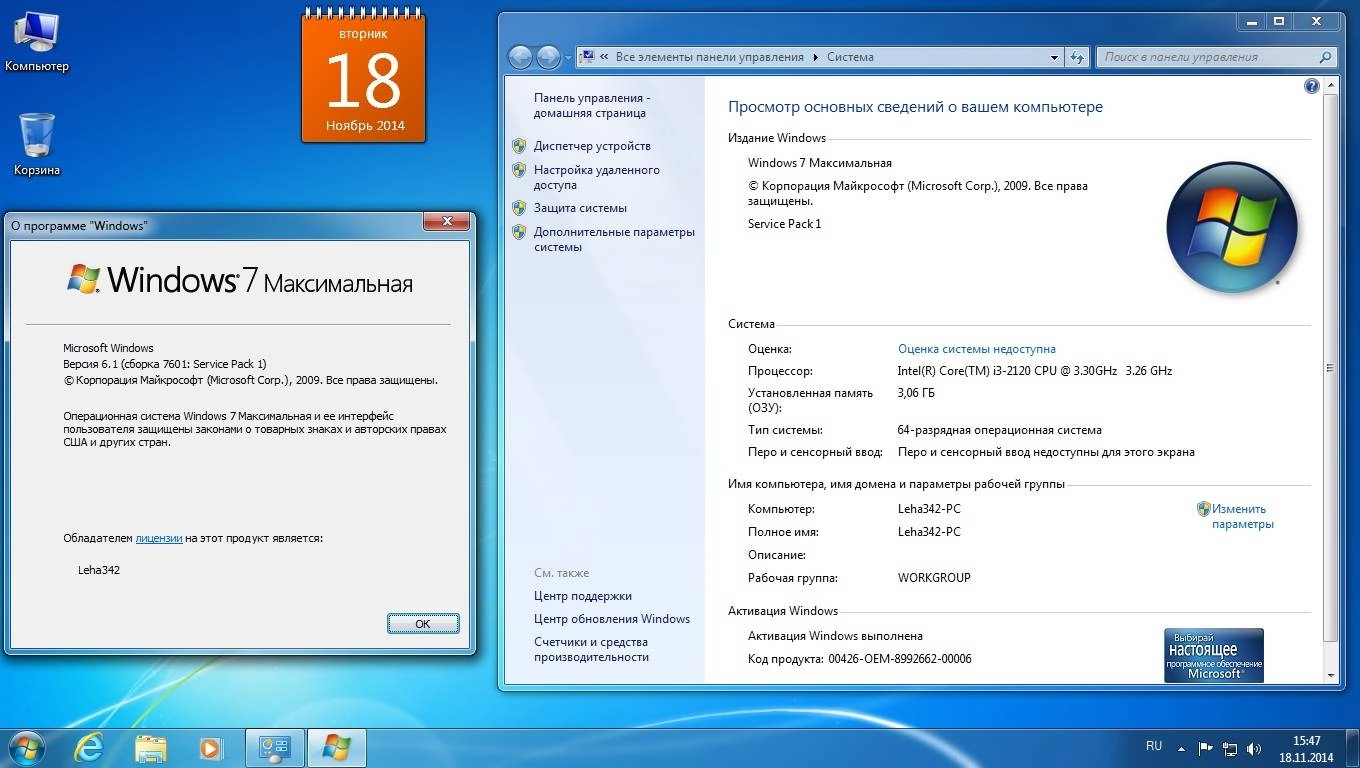The image size is (1360, 768).
Task: Open the Корзина recycle bin icon
Action: point(36,145)
